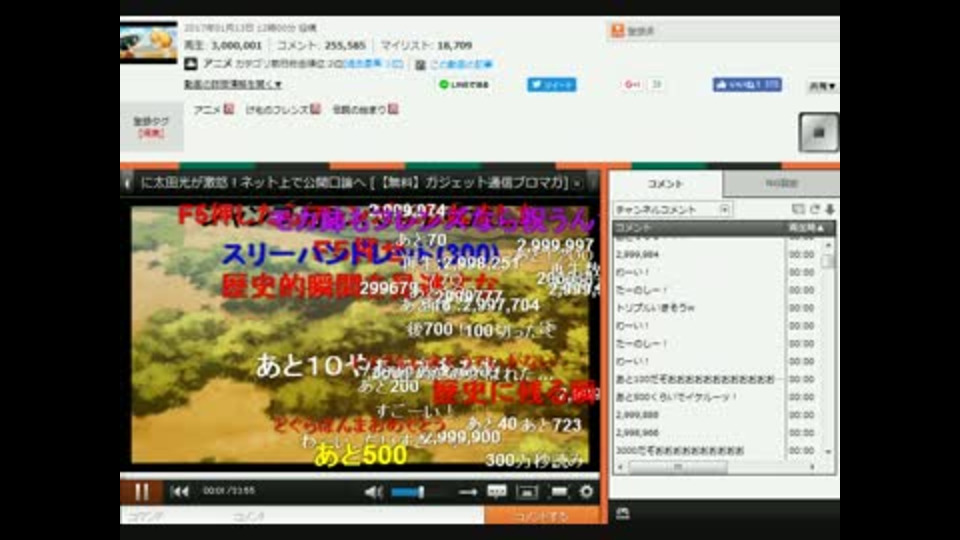Expand the video detail information link

[x=233, y=84]
